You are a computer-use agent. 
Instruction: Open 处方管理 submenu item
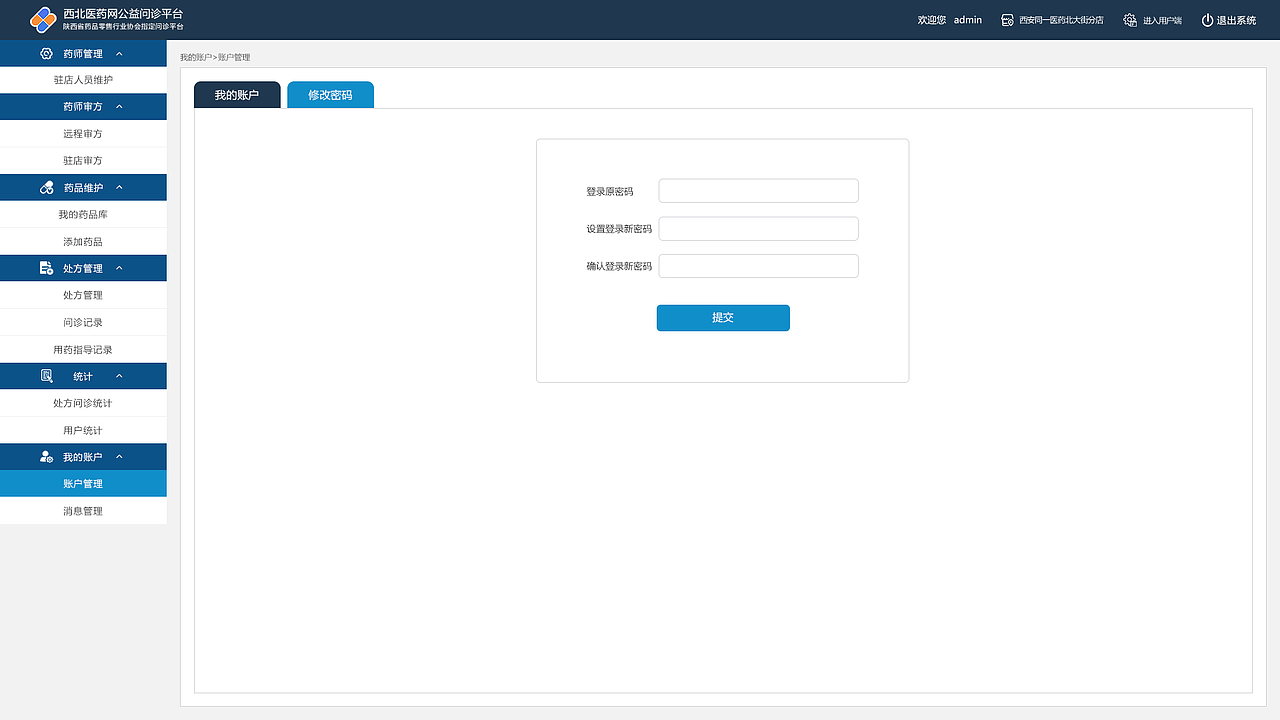(83, 295)
